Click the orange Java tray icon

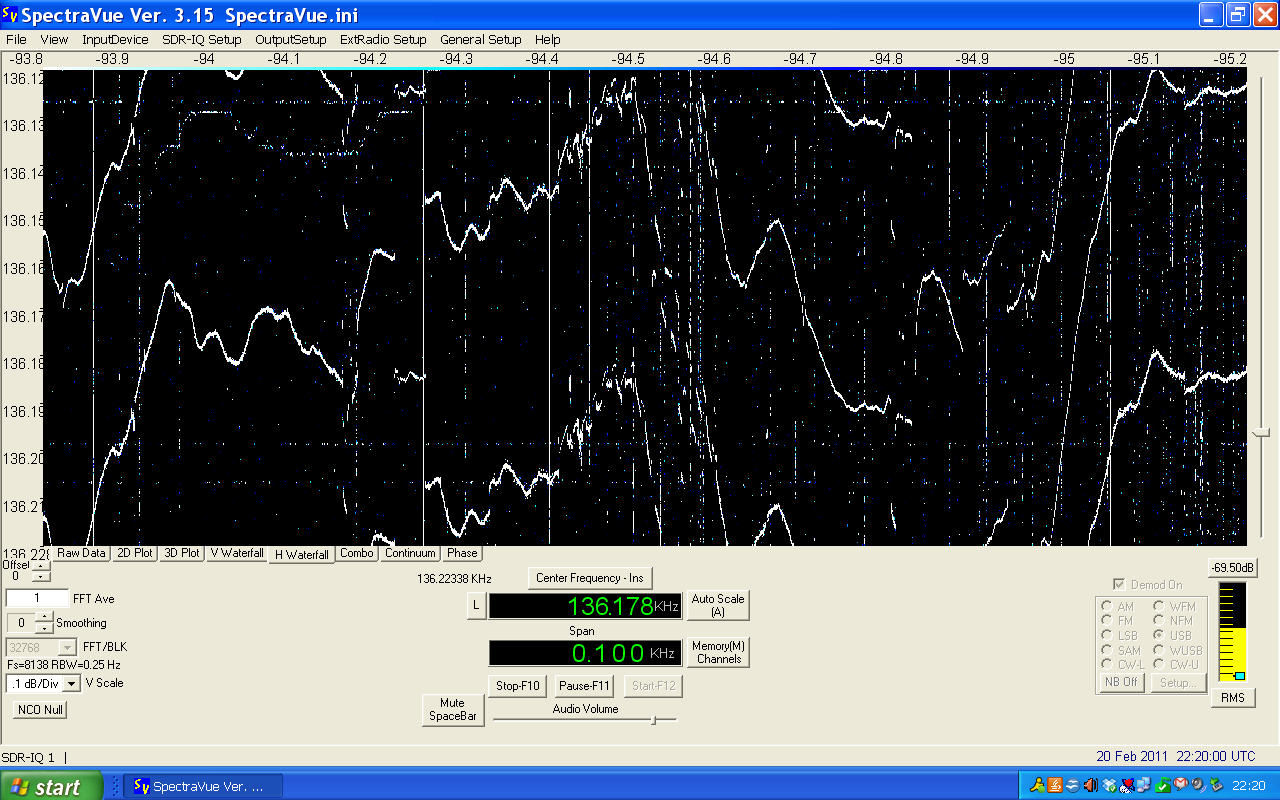[1055, 786]
